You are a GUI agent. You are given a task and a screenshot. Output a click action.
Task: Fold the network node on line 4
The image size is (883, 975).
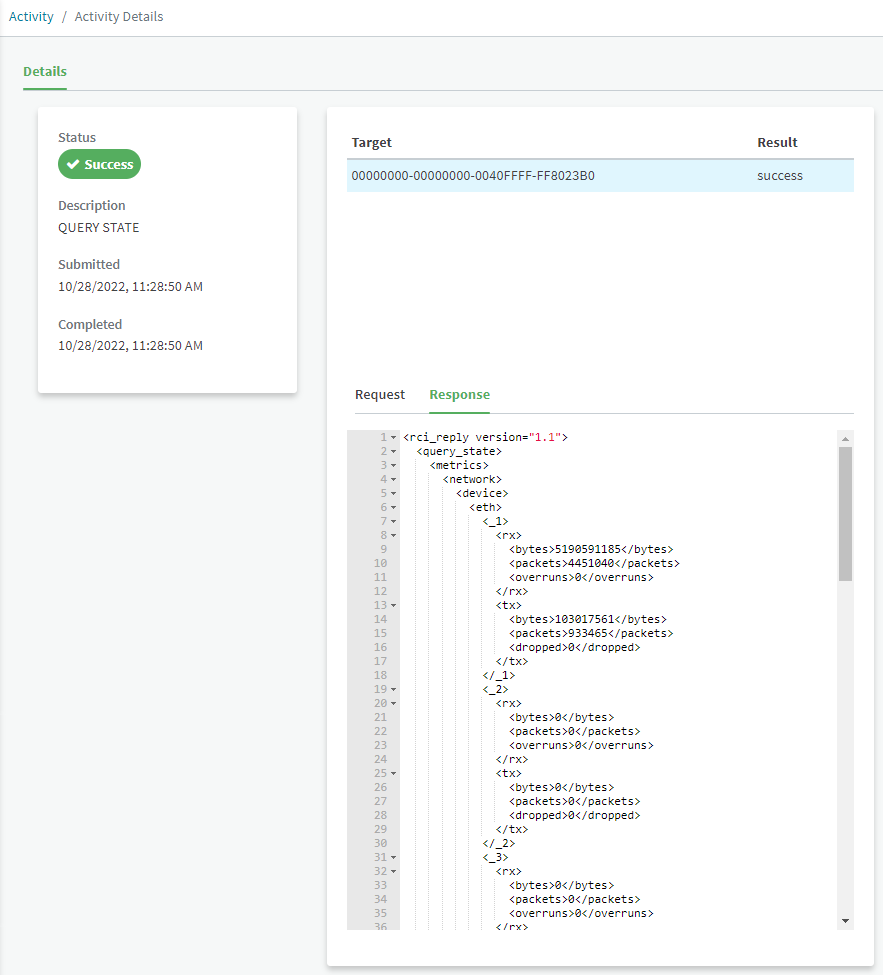pyautogui.click(x=394, y=480)
